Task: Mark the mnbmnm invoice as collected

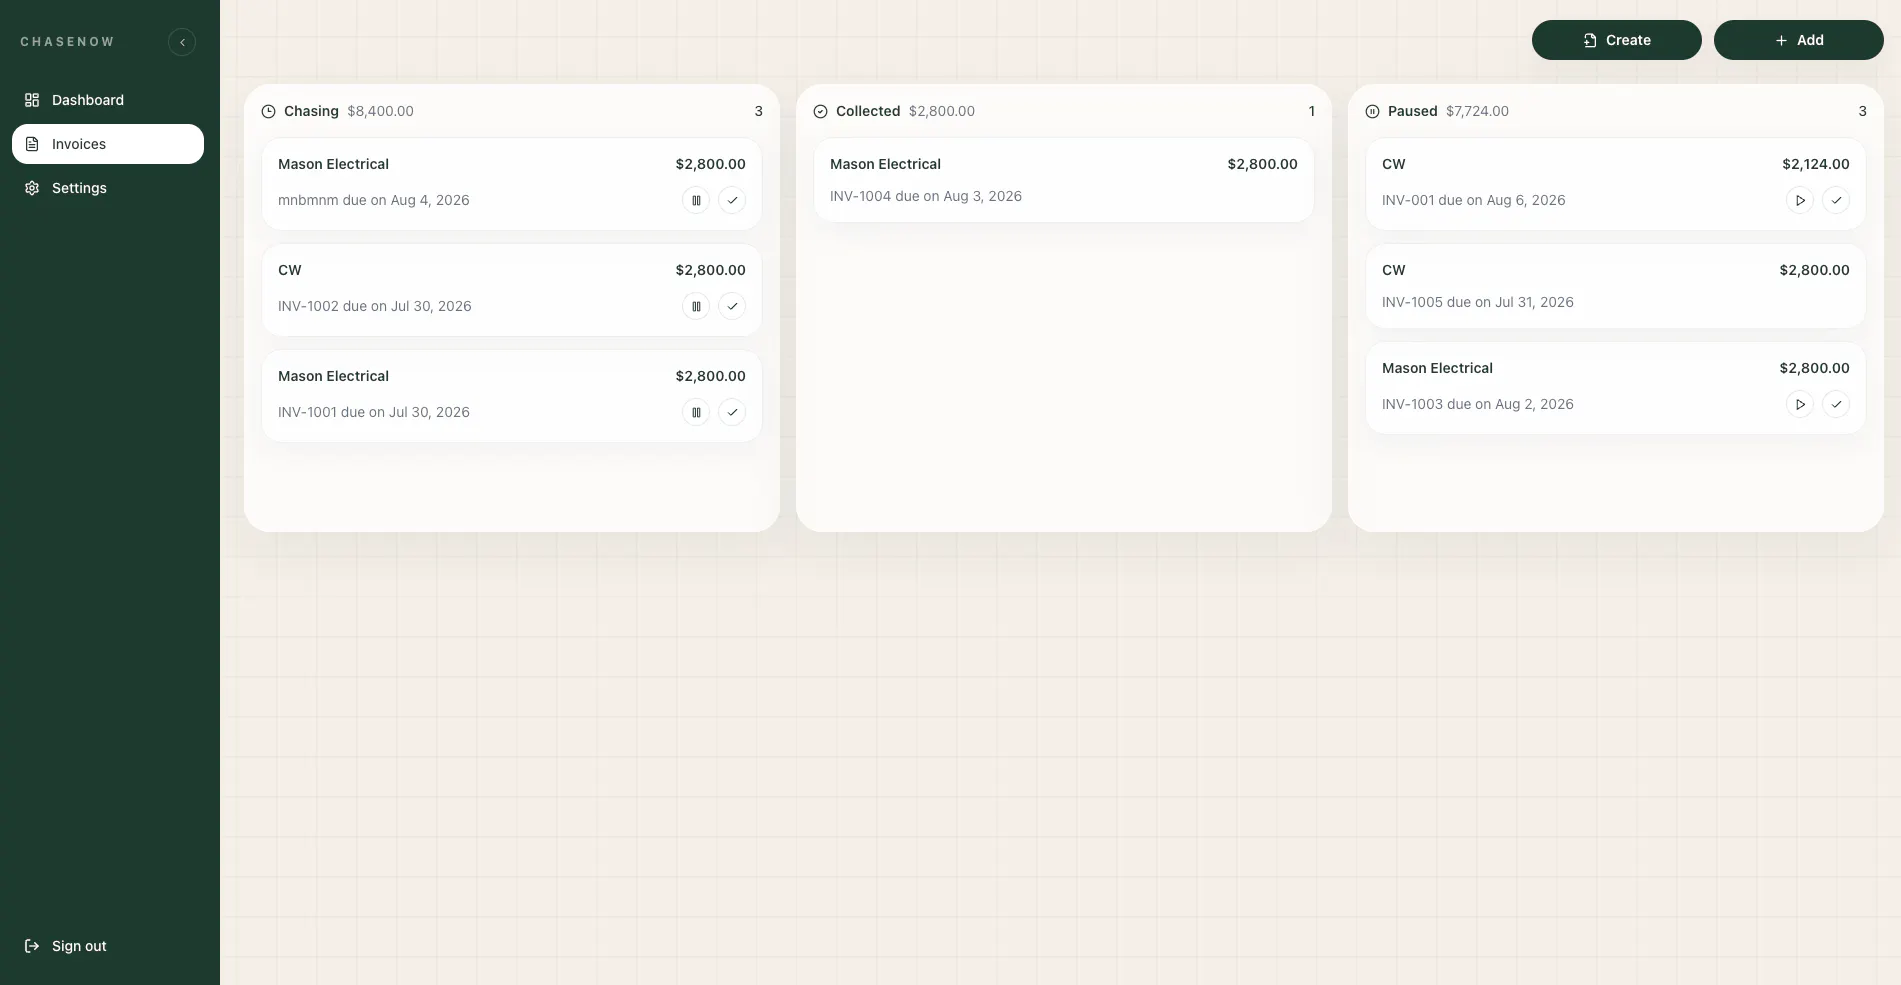Action: click(x=732, y=200)
